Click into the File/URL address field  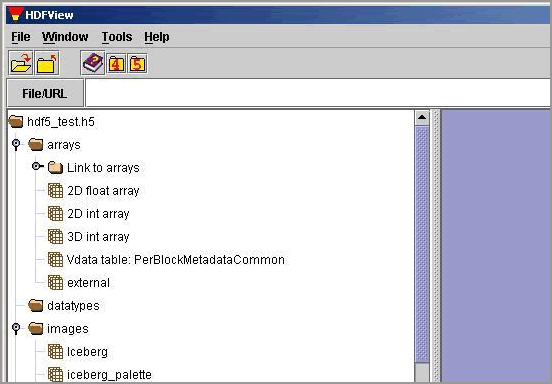(x=318, y=93)
